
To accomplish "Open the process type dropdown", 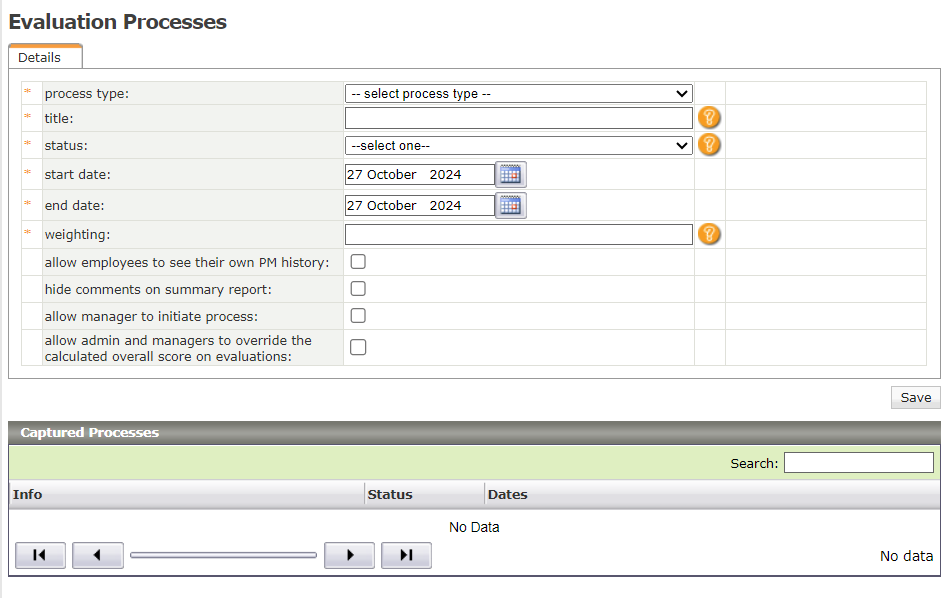I will pos(518,94).
